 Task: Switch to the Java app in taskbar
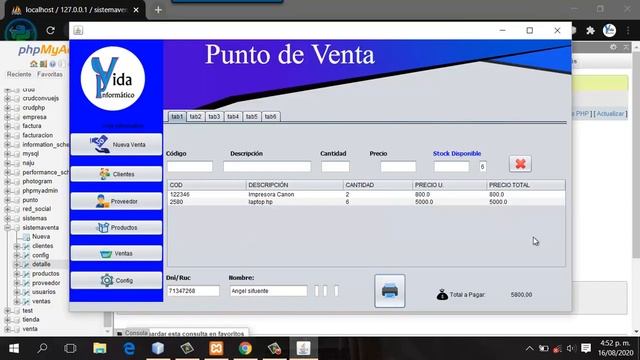303,348
